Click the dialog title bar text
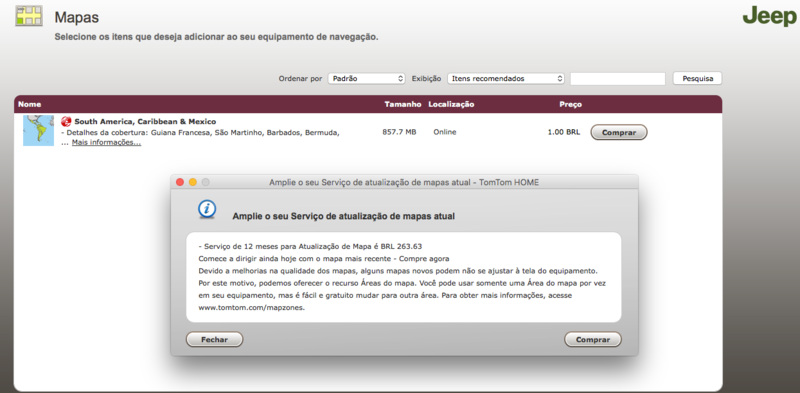This screenshot has height=393, width=800. coord(404,182)
